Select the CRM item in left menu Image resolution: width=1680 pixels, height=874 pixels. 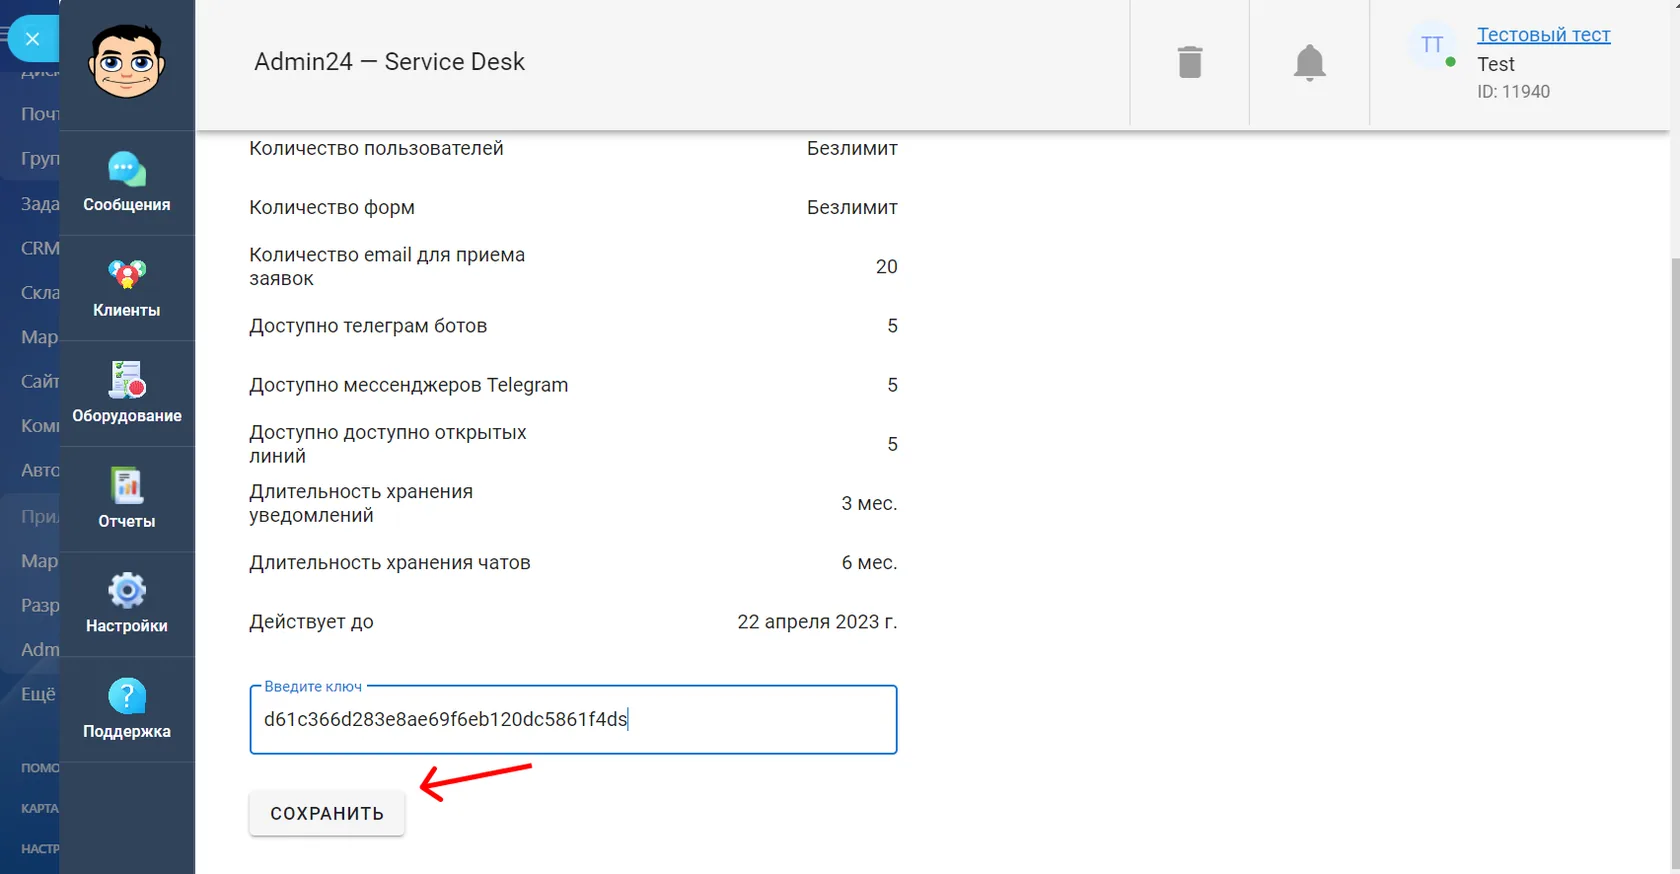click(x=40, y=248)
